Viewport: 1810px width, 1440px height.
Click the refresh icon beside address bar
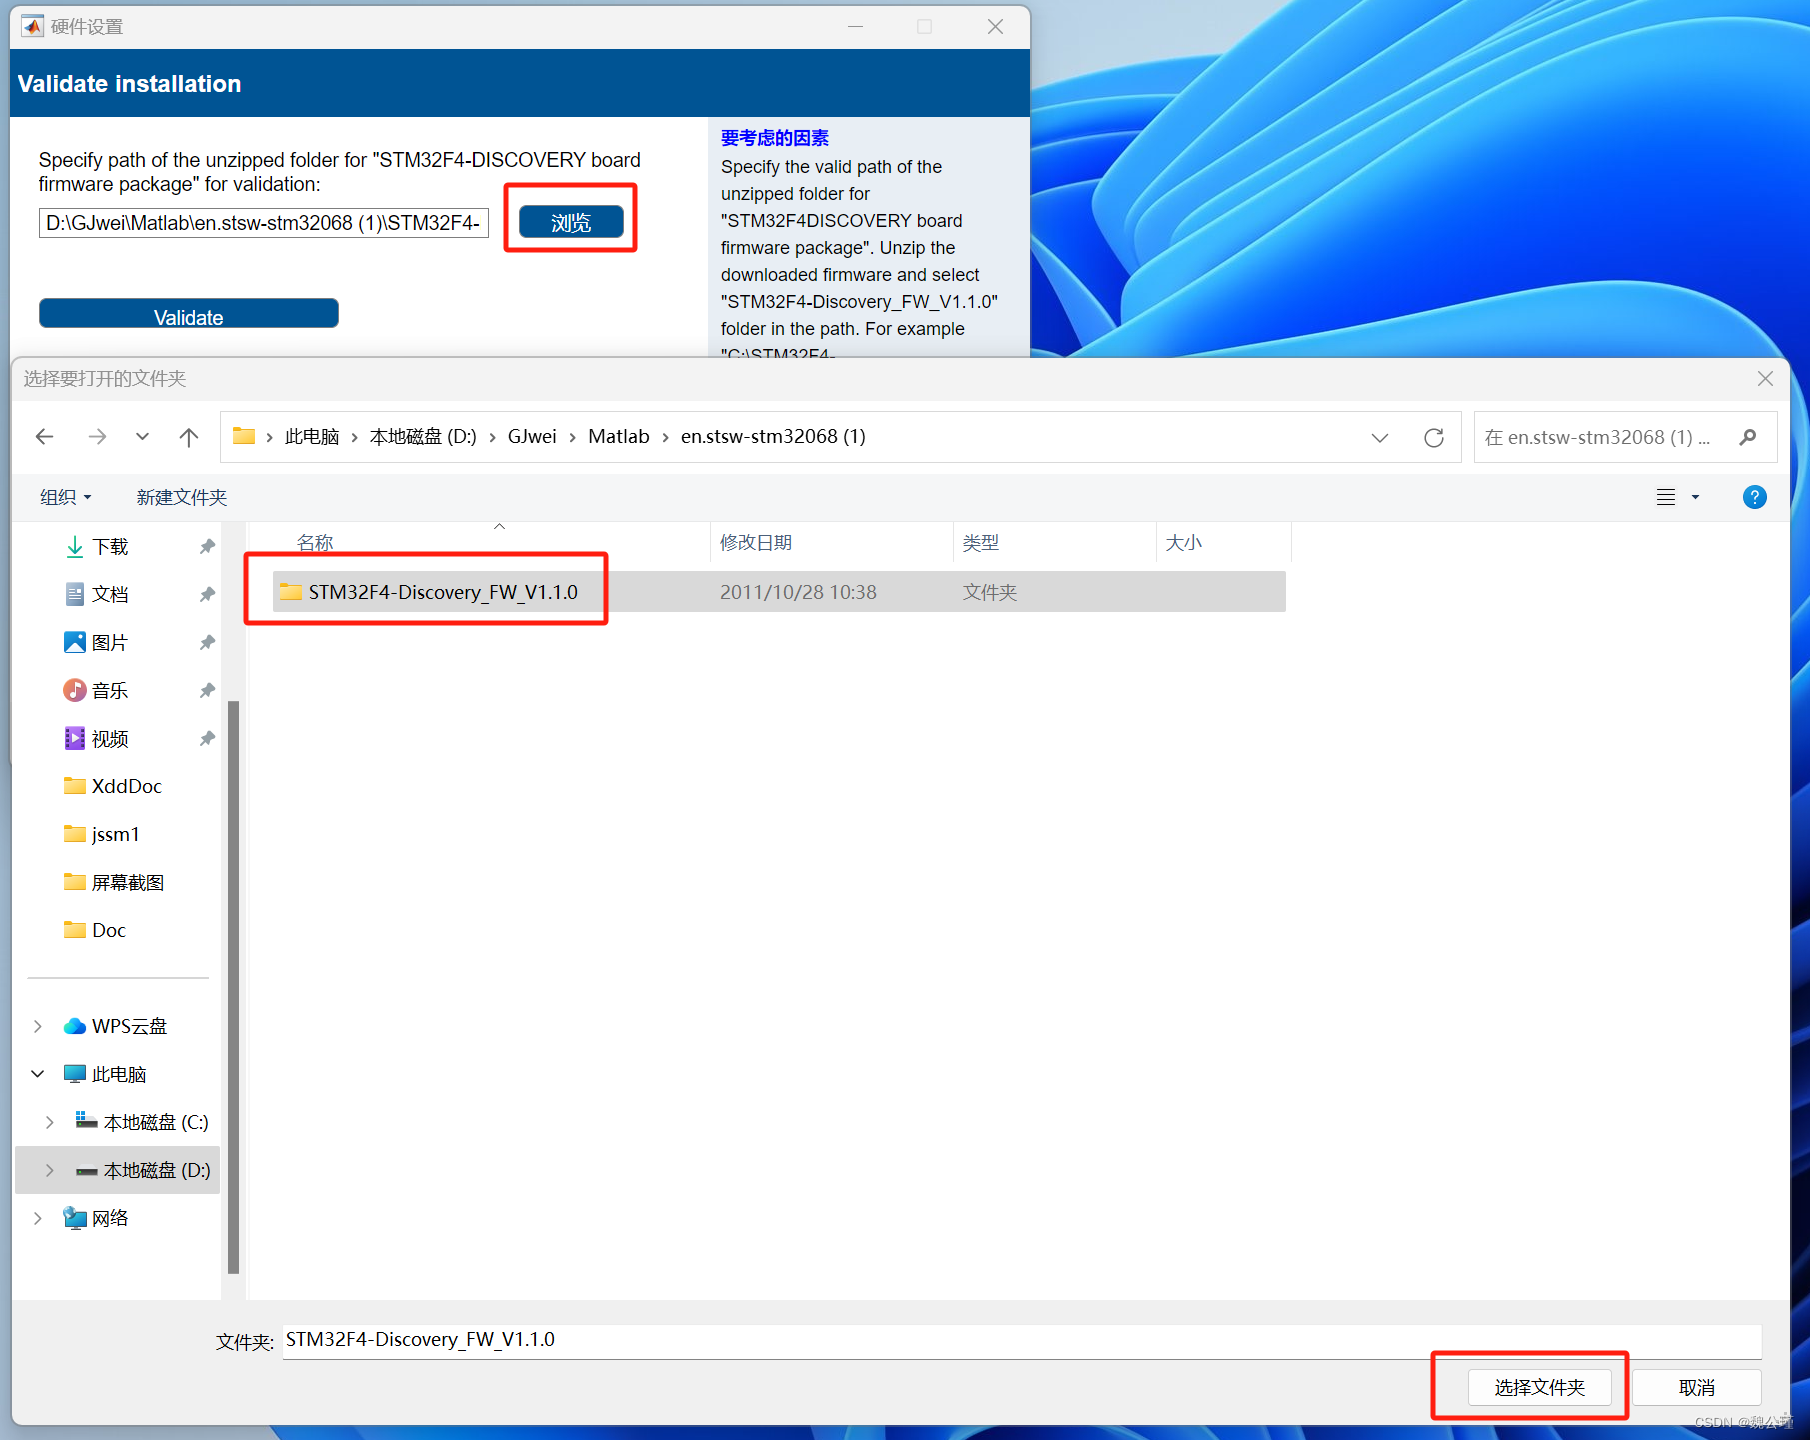[1434, 437]
